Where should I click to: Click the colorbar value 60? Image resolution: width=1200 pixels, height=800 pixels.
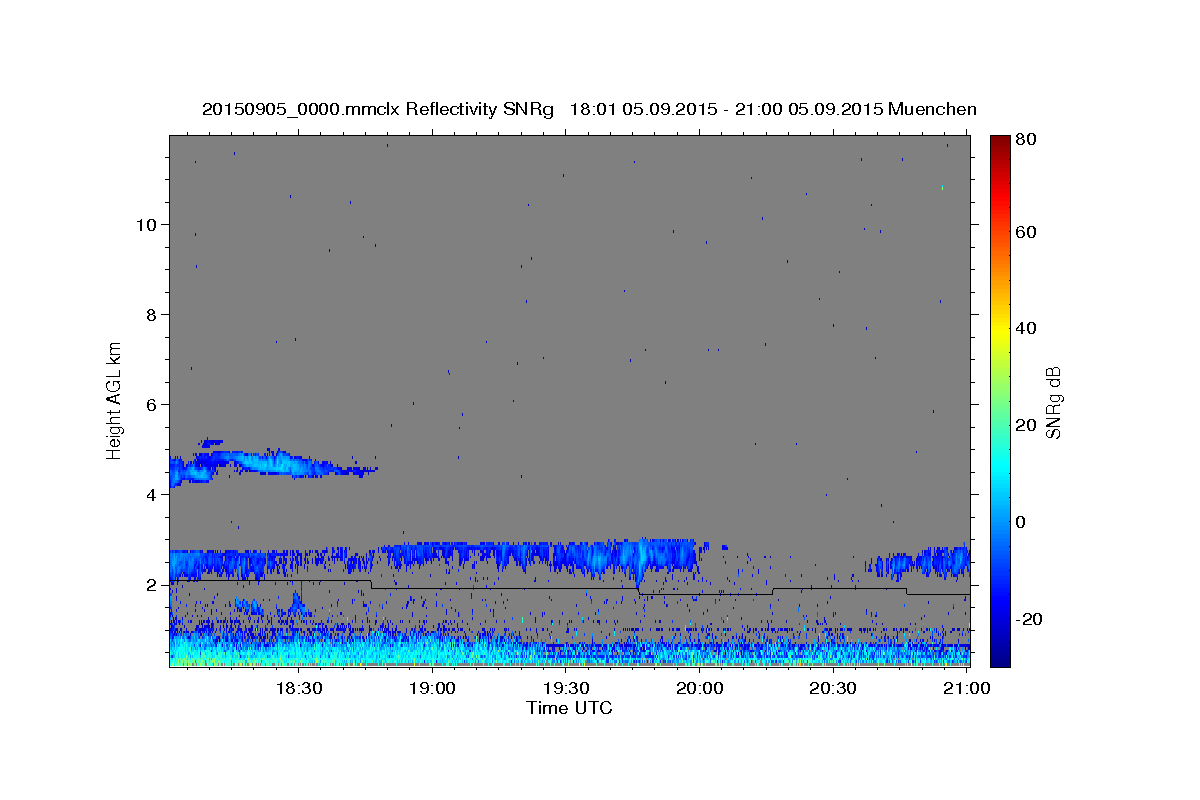(1026, 231)
